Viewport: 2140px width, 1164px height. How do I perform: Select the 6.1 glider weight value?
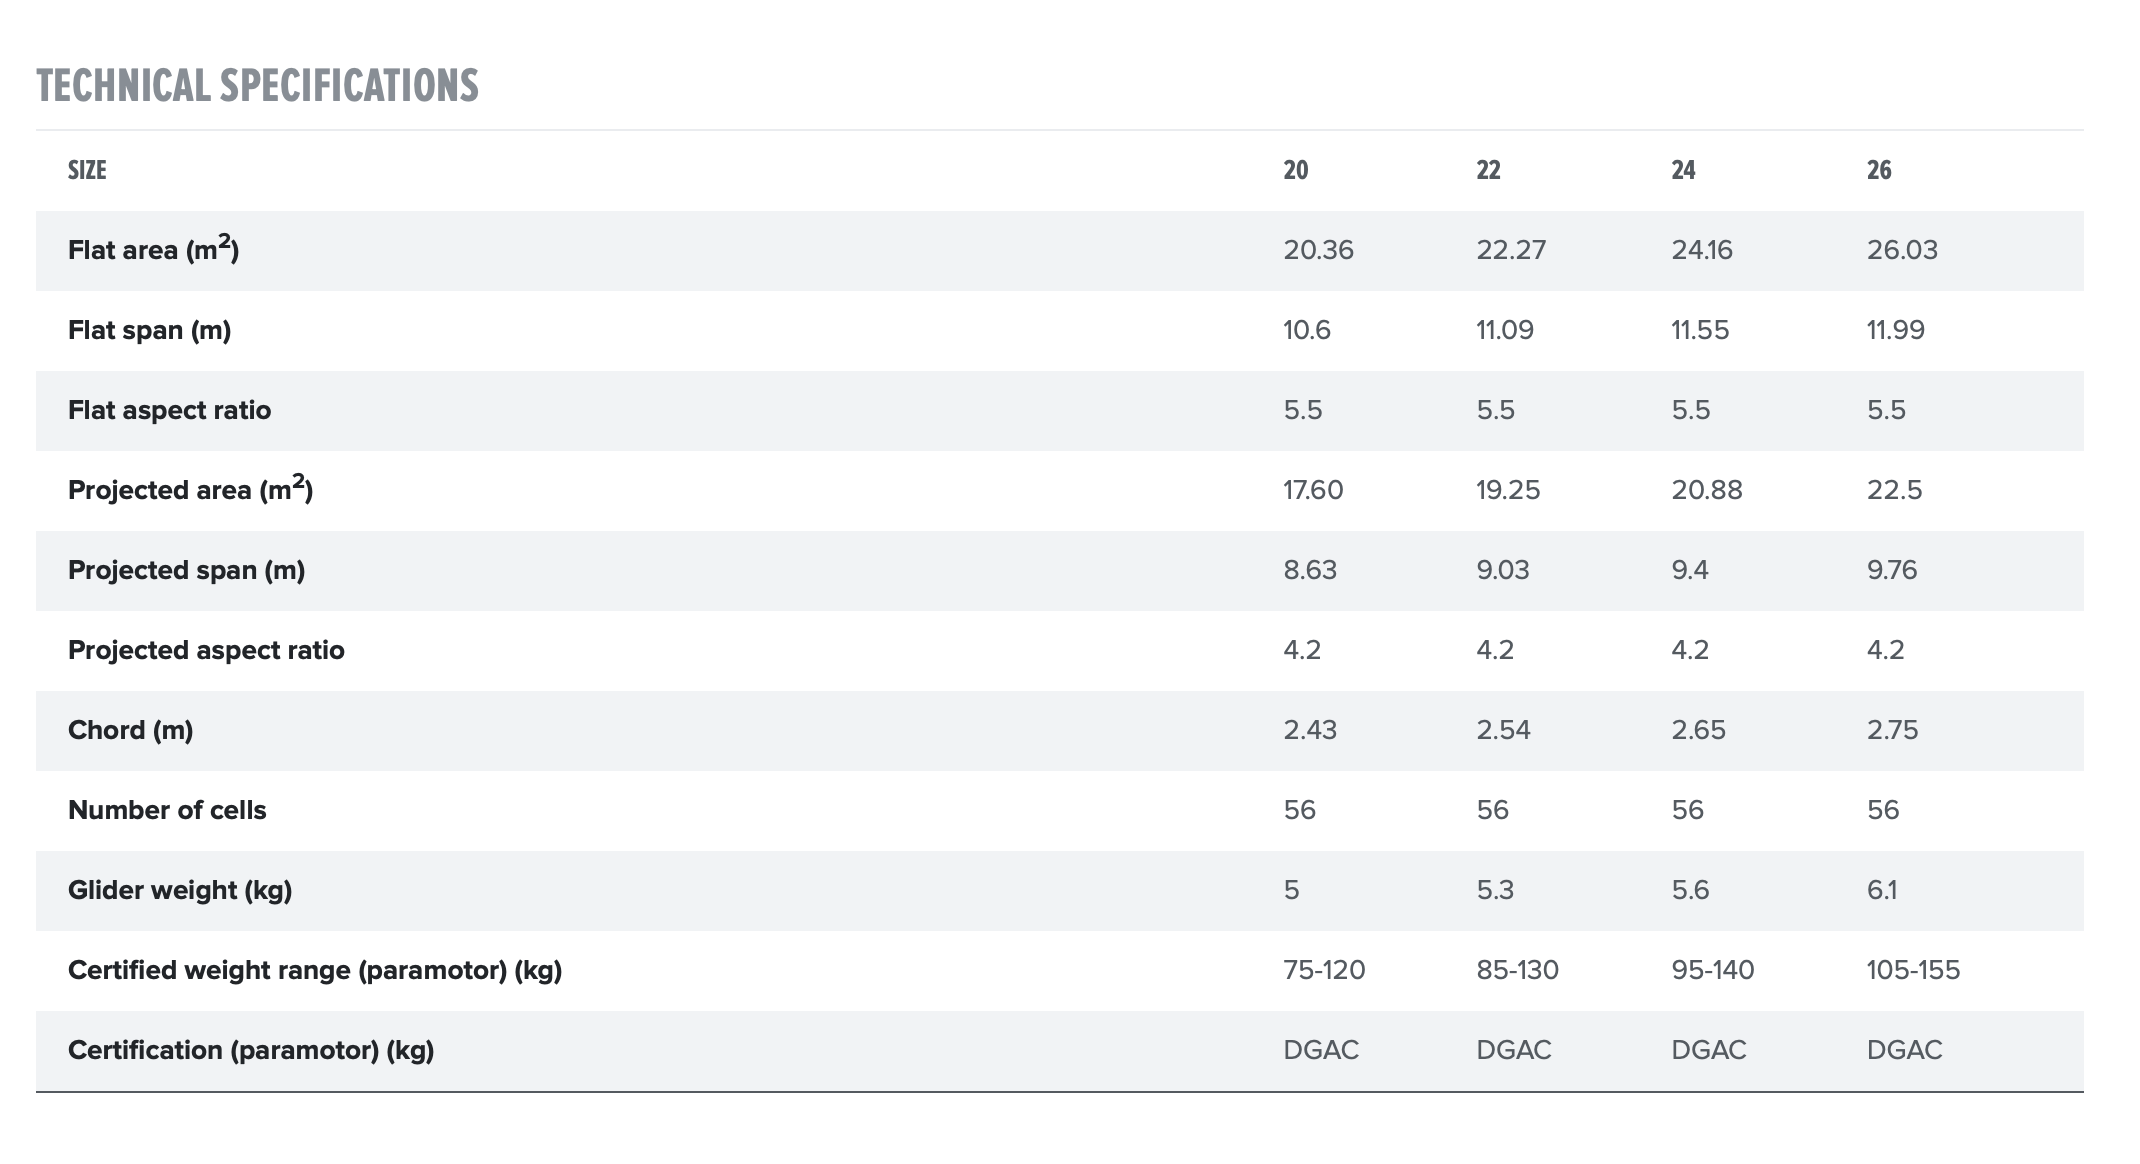(x=1881, y=890)
